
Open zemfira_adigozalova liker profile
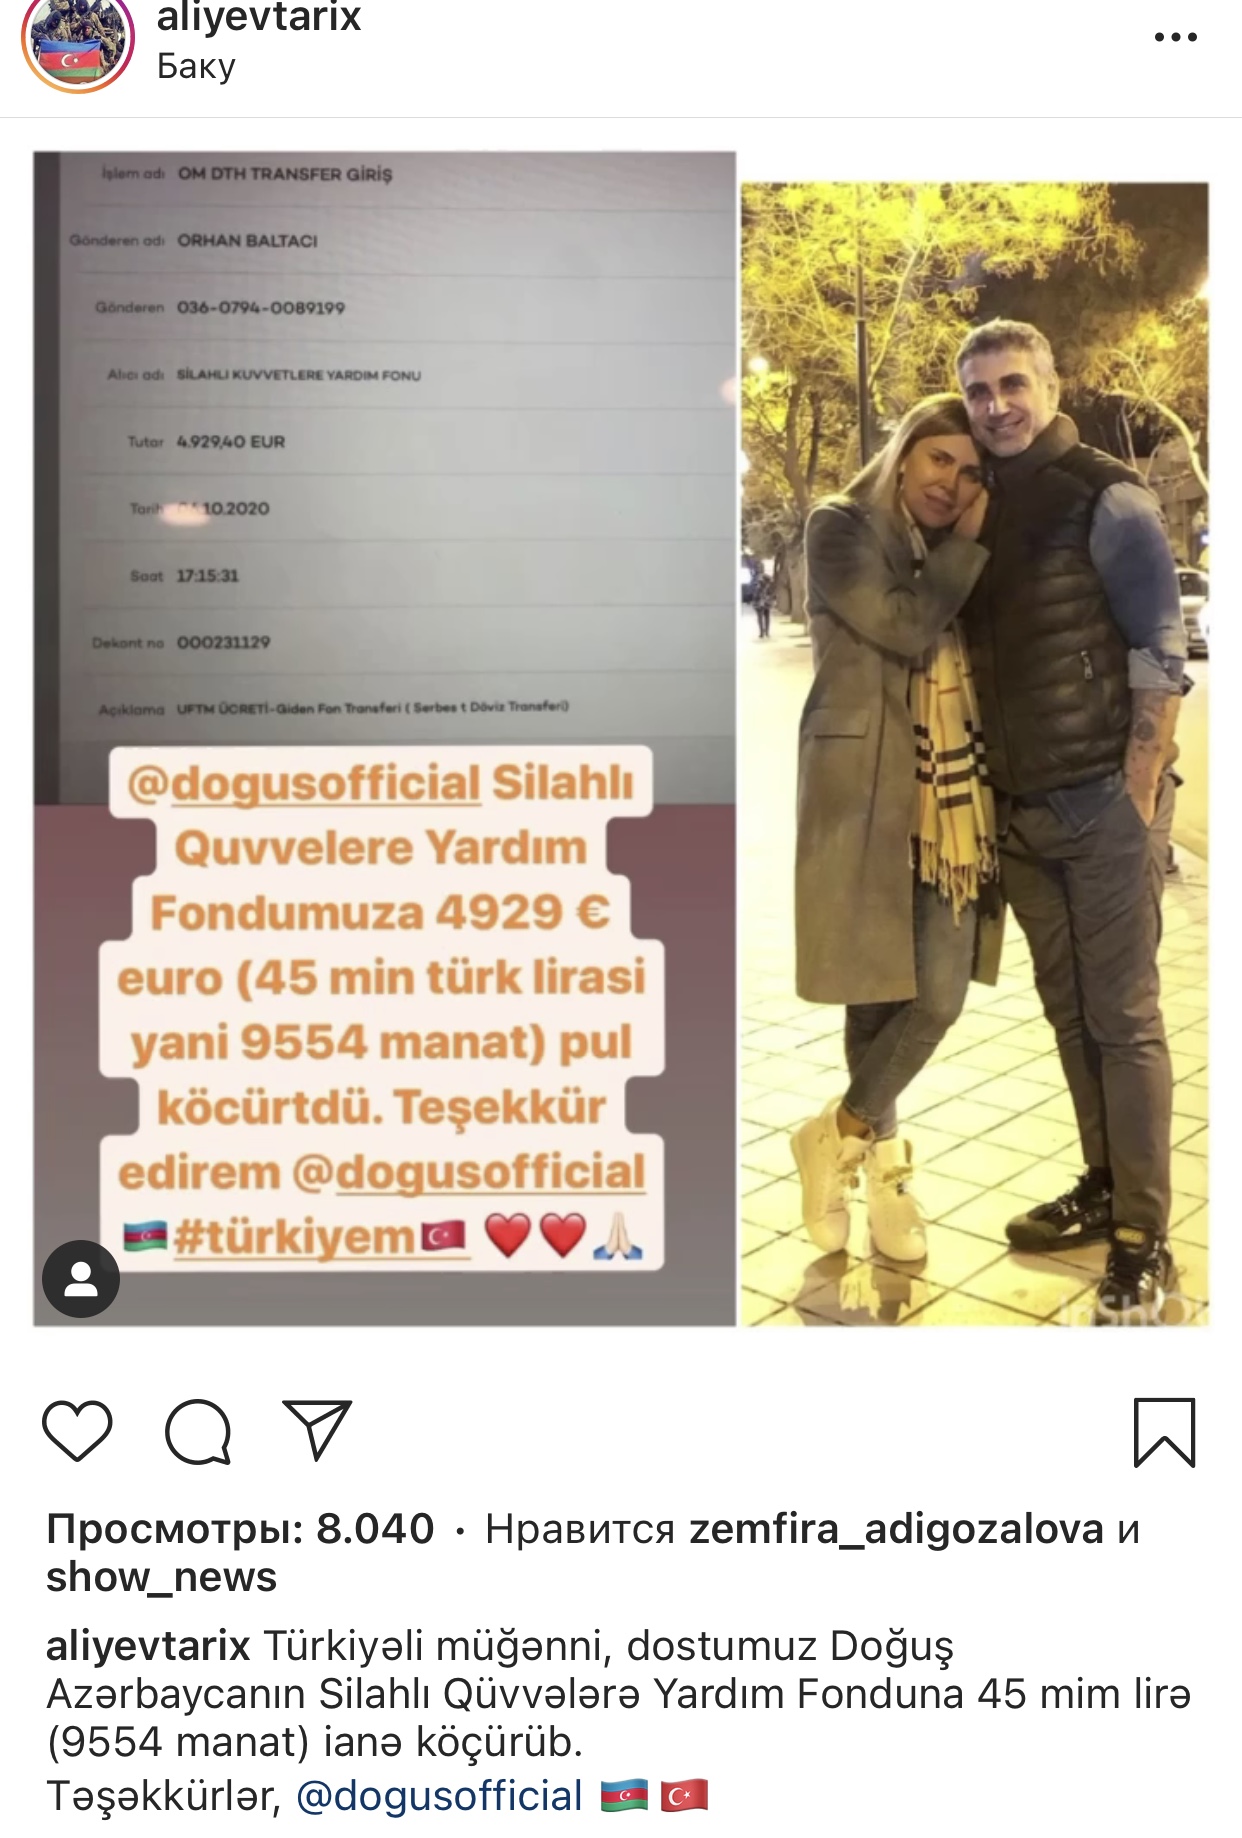click(896, 1529)
